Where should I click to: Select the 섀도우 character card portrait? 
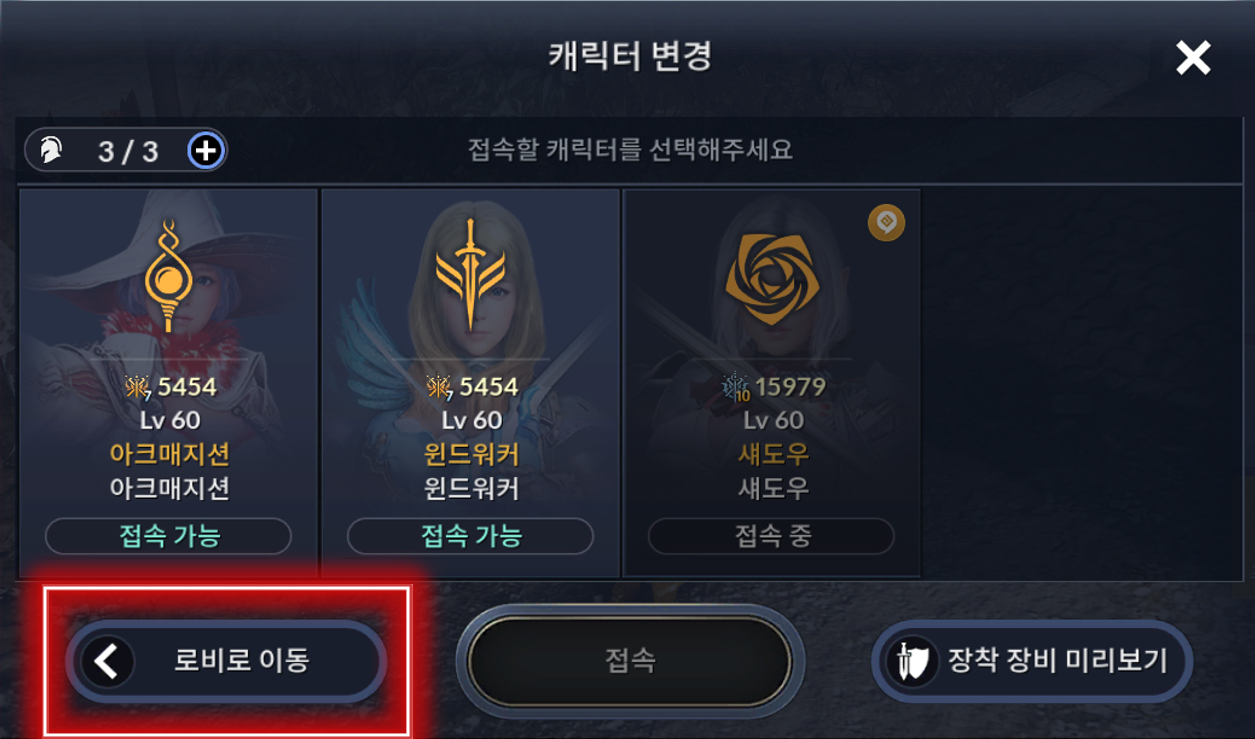pos(771,382)
